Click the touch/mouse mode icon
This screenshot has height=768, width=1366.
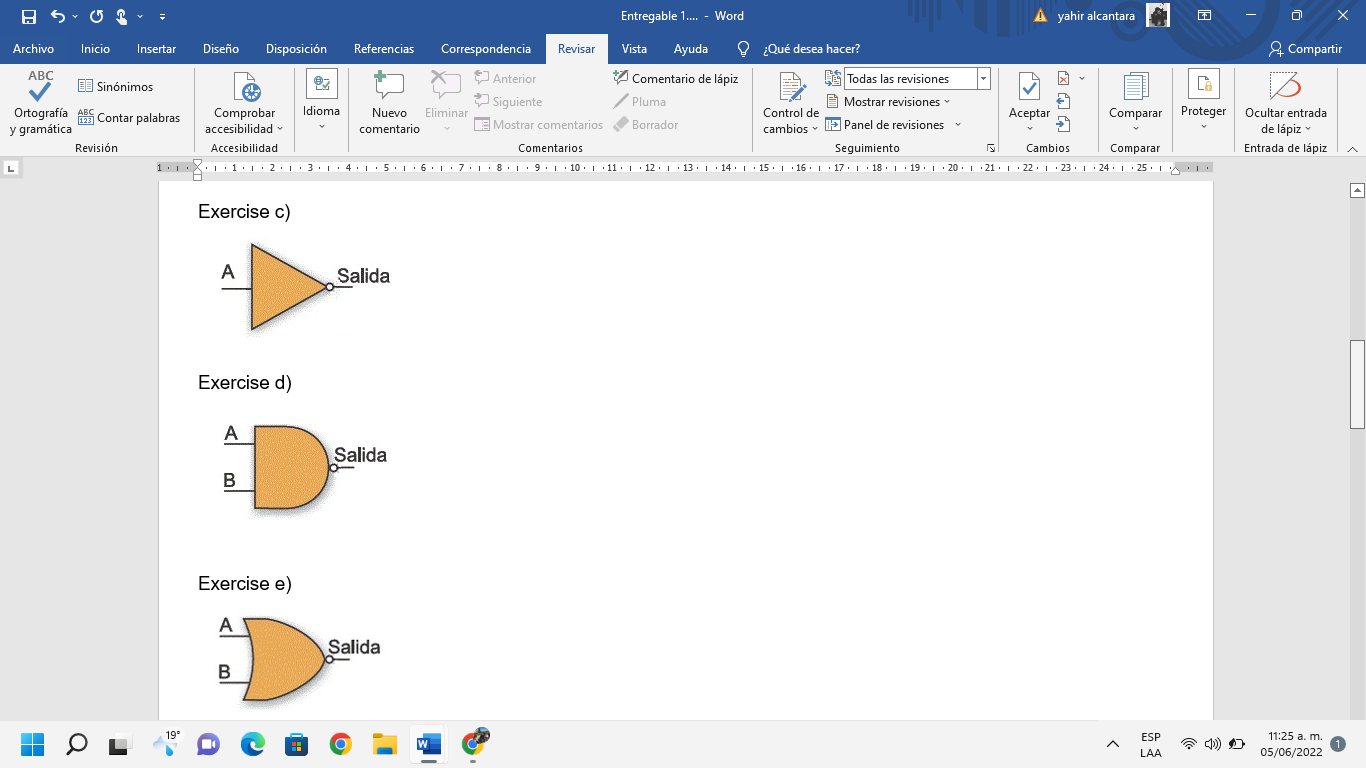tap(122, 16)
